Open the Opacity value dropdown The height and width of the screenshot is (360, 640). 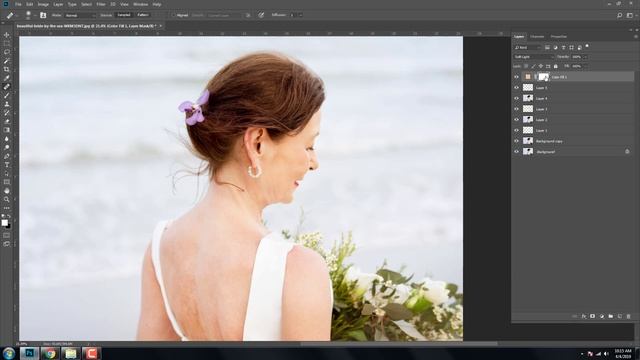pos(585,57)
